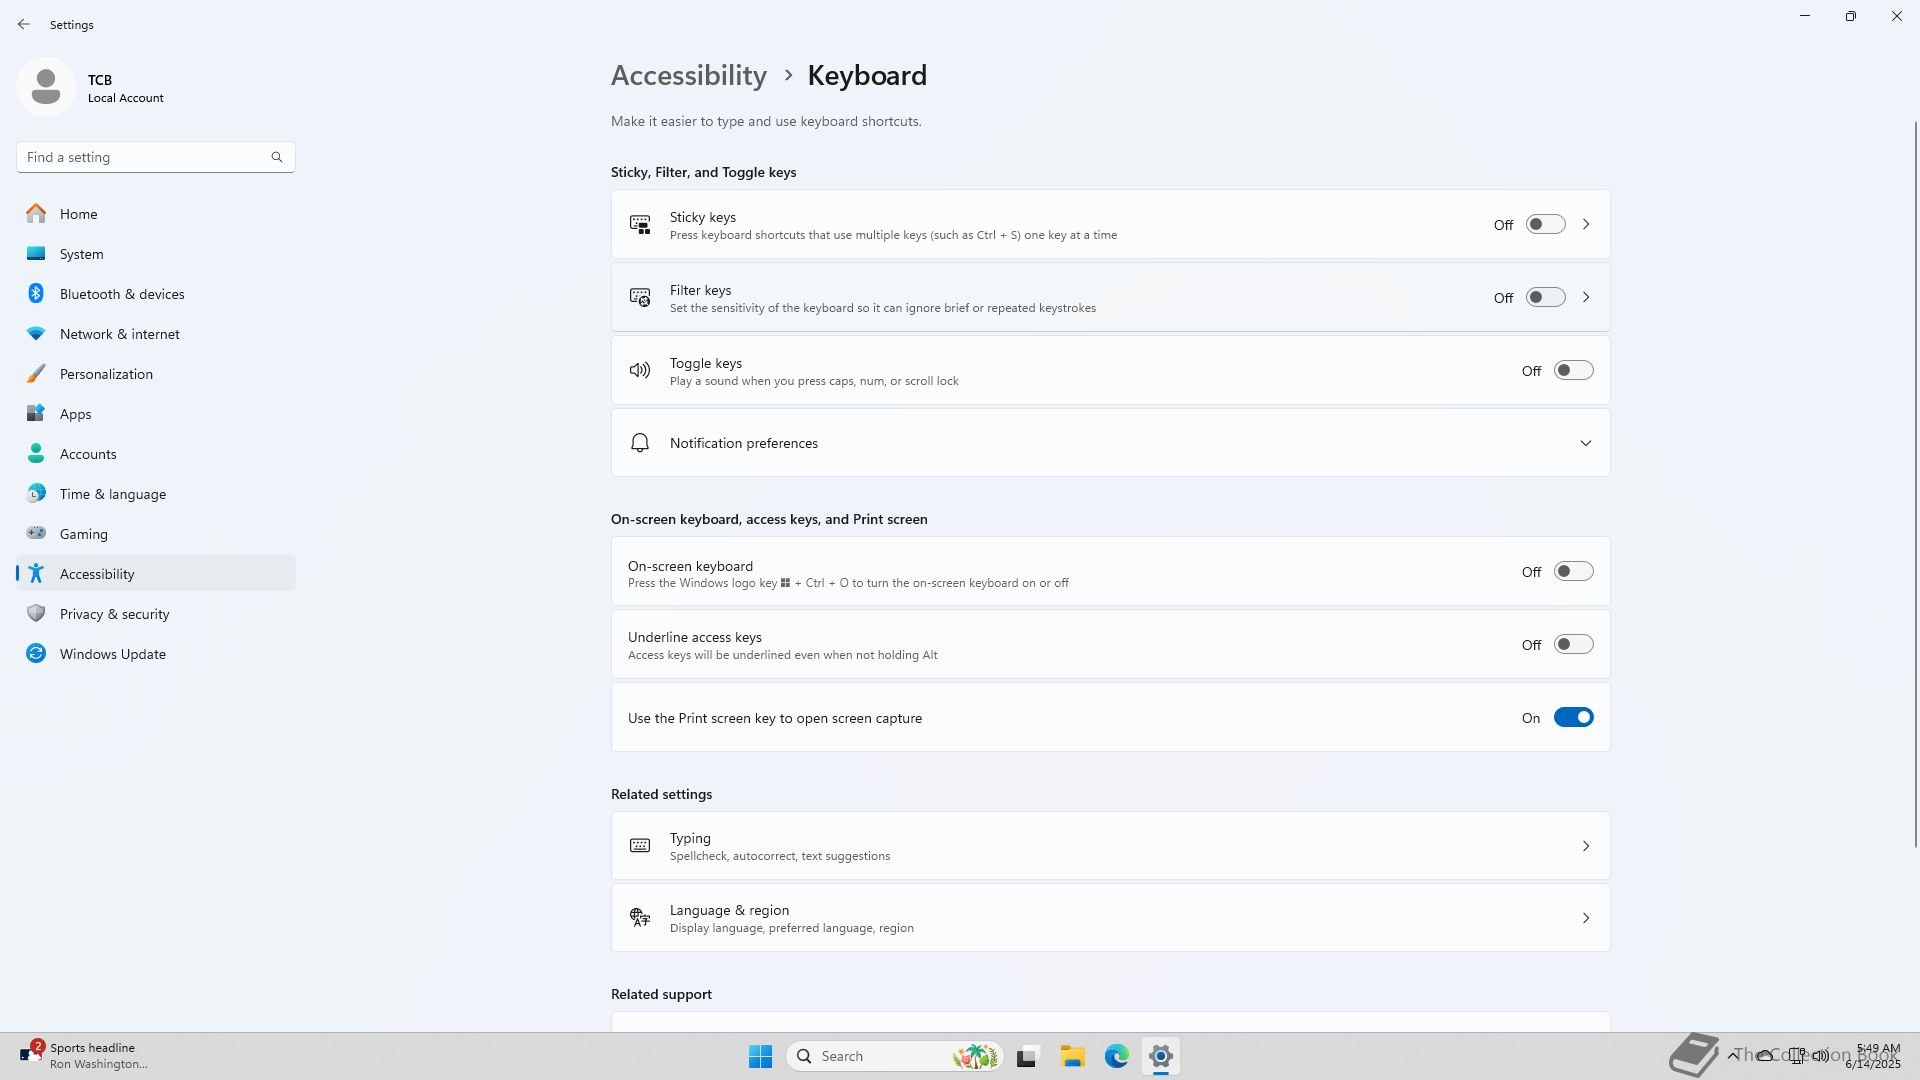Click the Windows Update icon in sidebar

point(36,654)
